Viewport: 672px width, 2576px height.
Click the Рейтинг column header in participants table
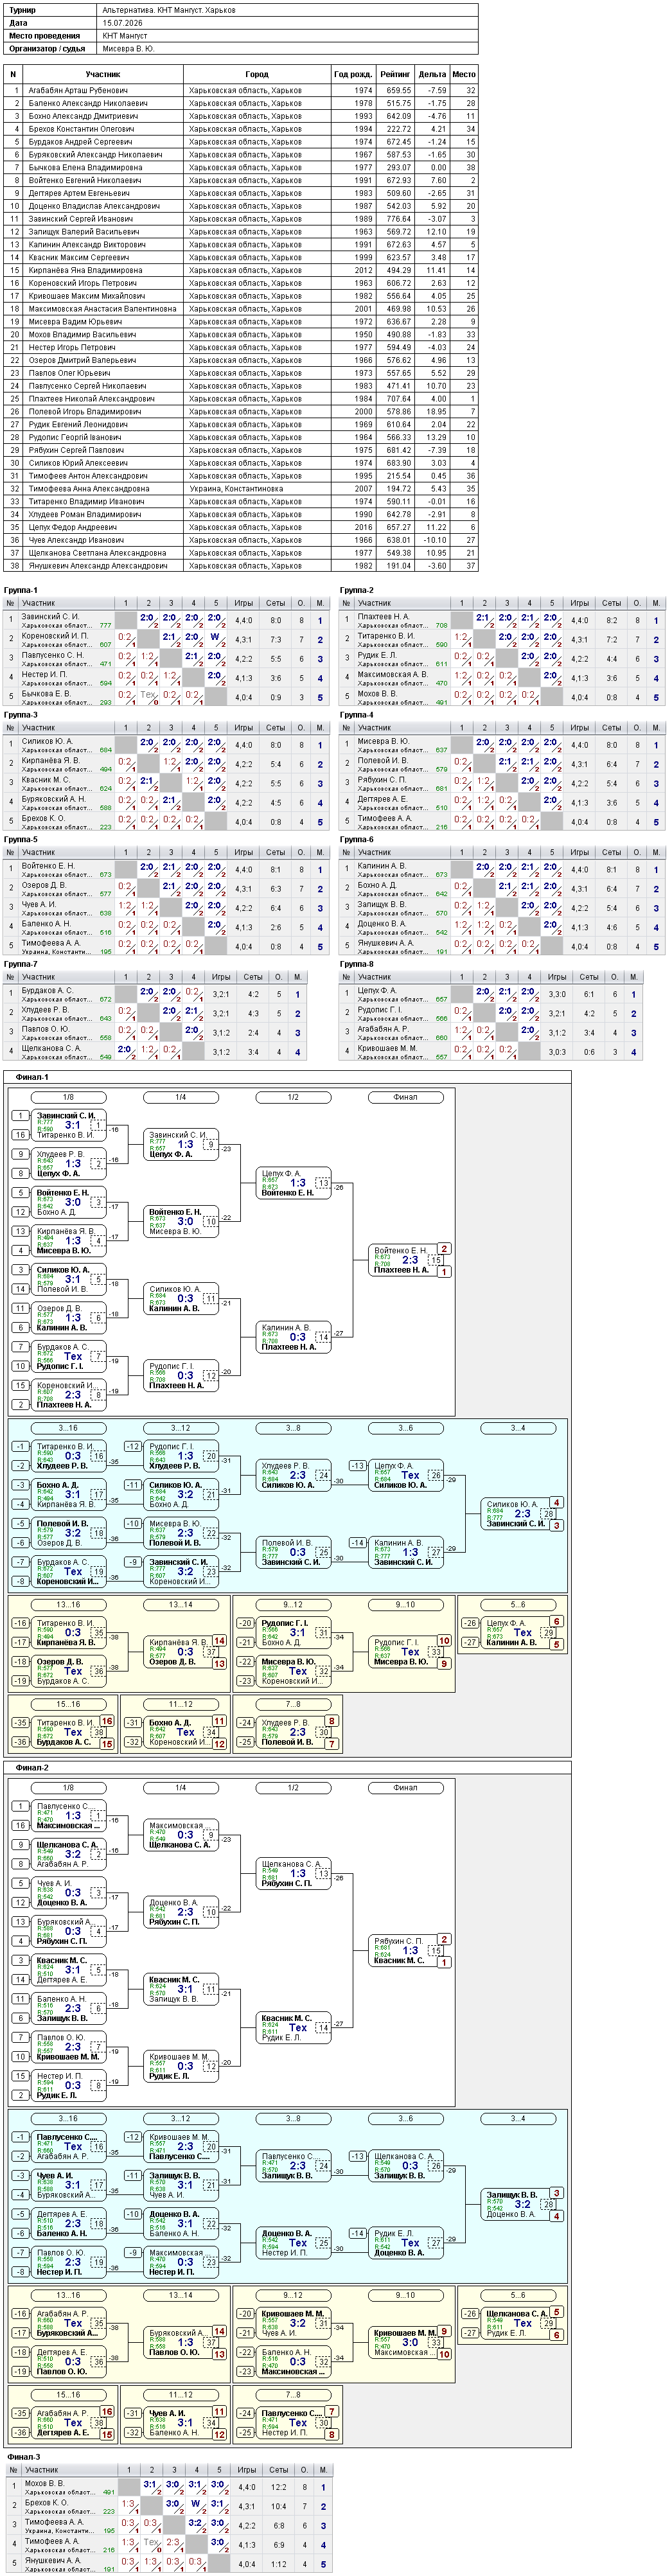(x=395, y=74)
